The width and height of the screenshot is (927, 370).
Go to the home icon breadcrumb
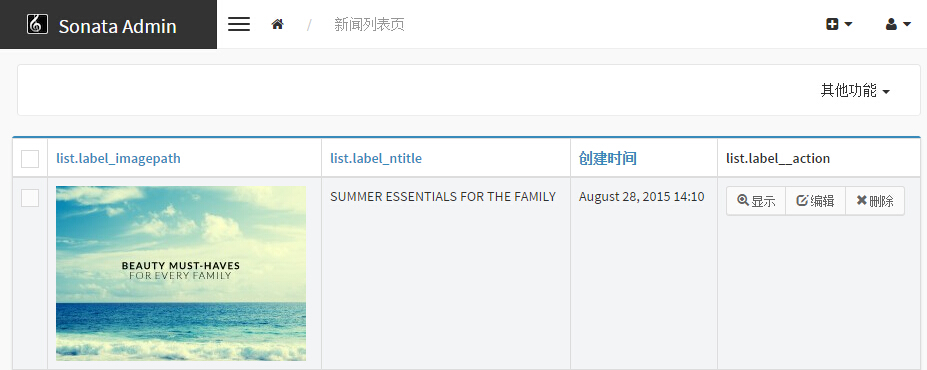[277, 24]
